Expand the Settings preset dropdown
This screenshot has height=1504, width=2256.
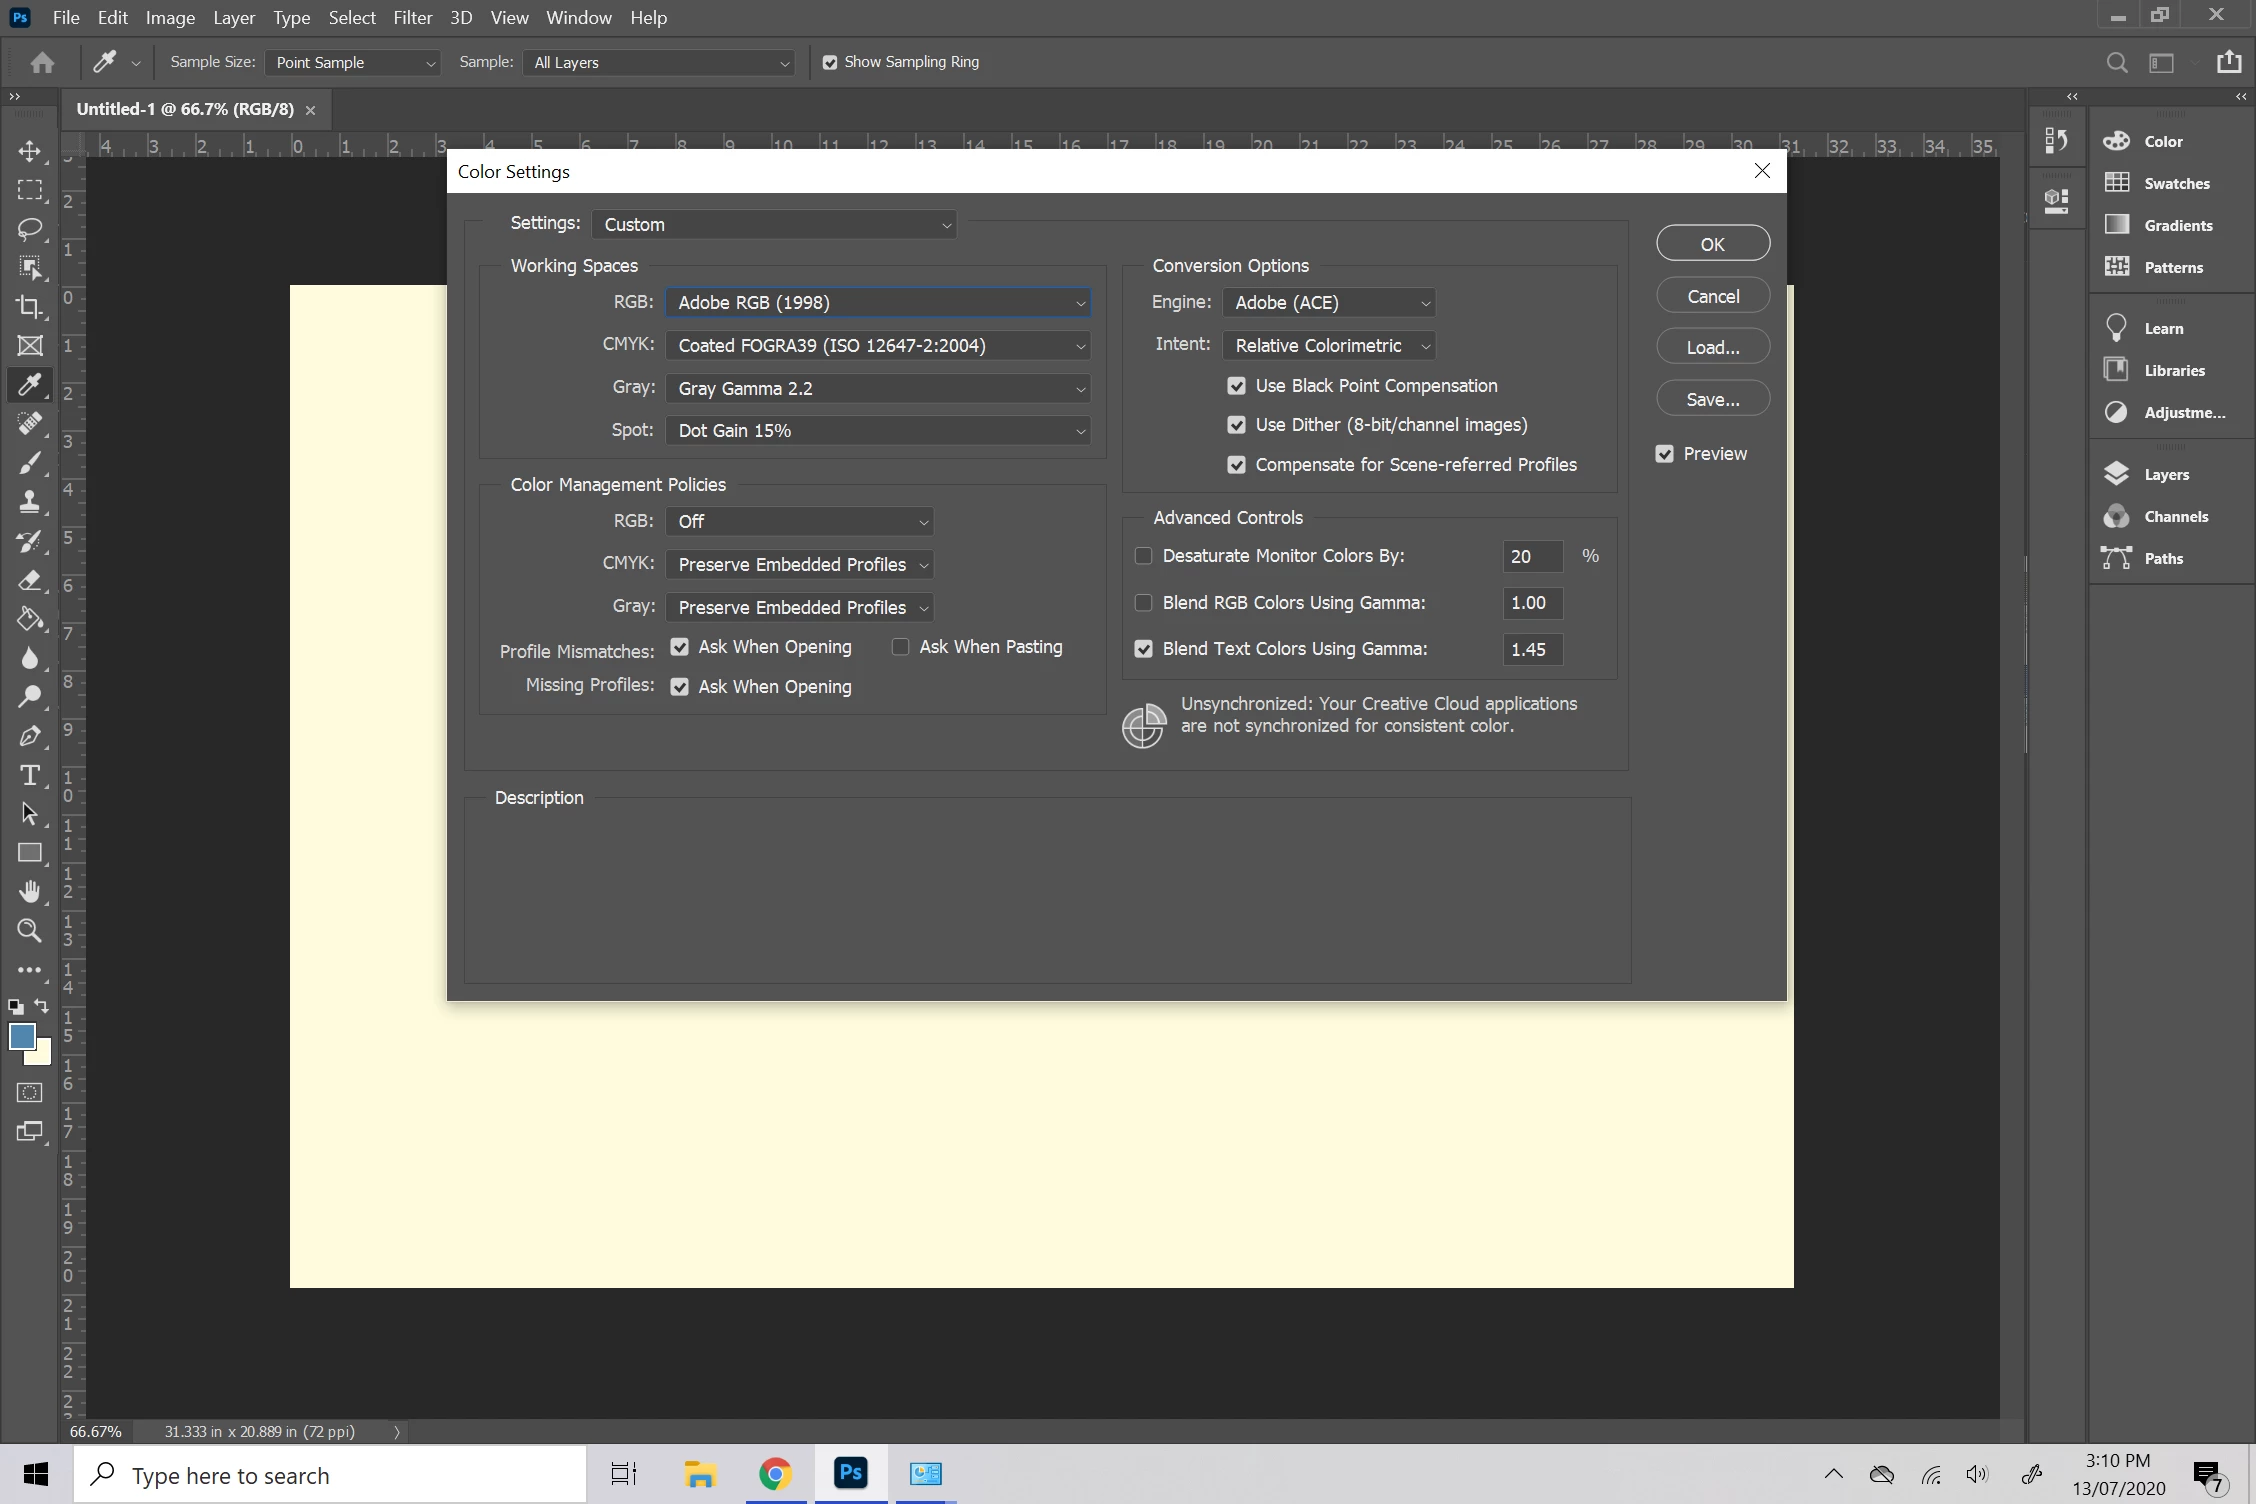[774, 224]
